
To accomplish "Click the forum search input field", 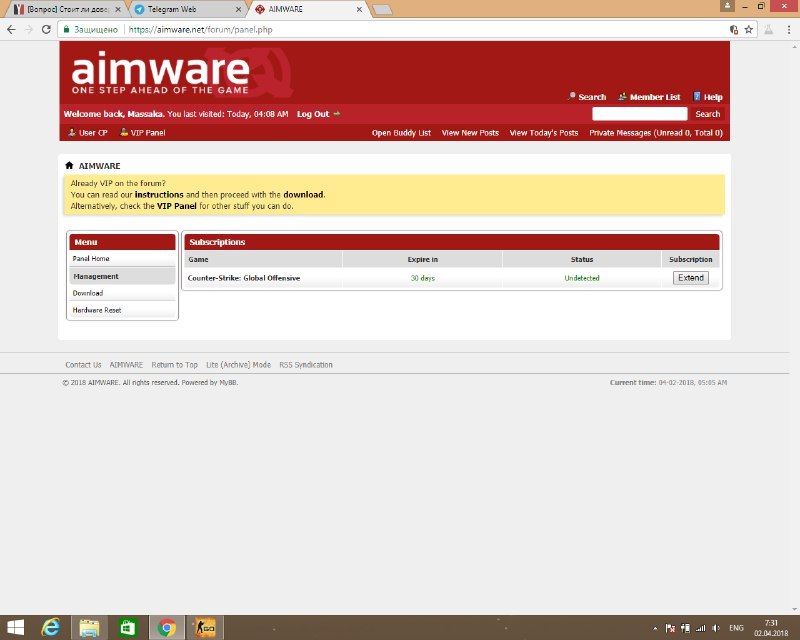I will [x=639, y=113].
